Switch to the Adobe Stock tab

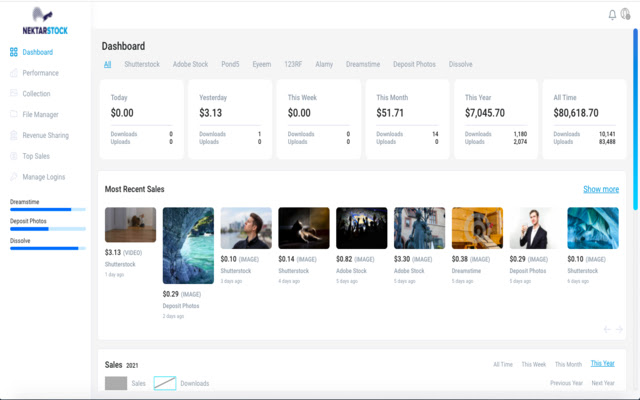coord(190,64)
